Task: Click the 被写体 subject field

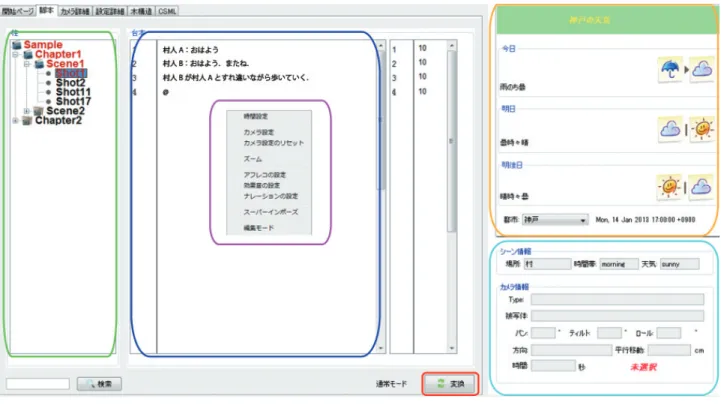Action: tap(617, 316)
